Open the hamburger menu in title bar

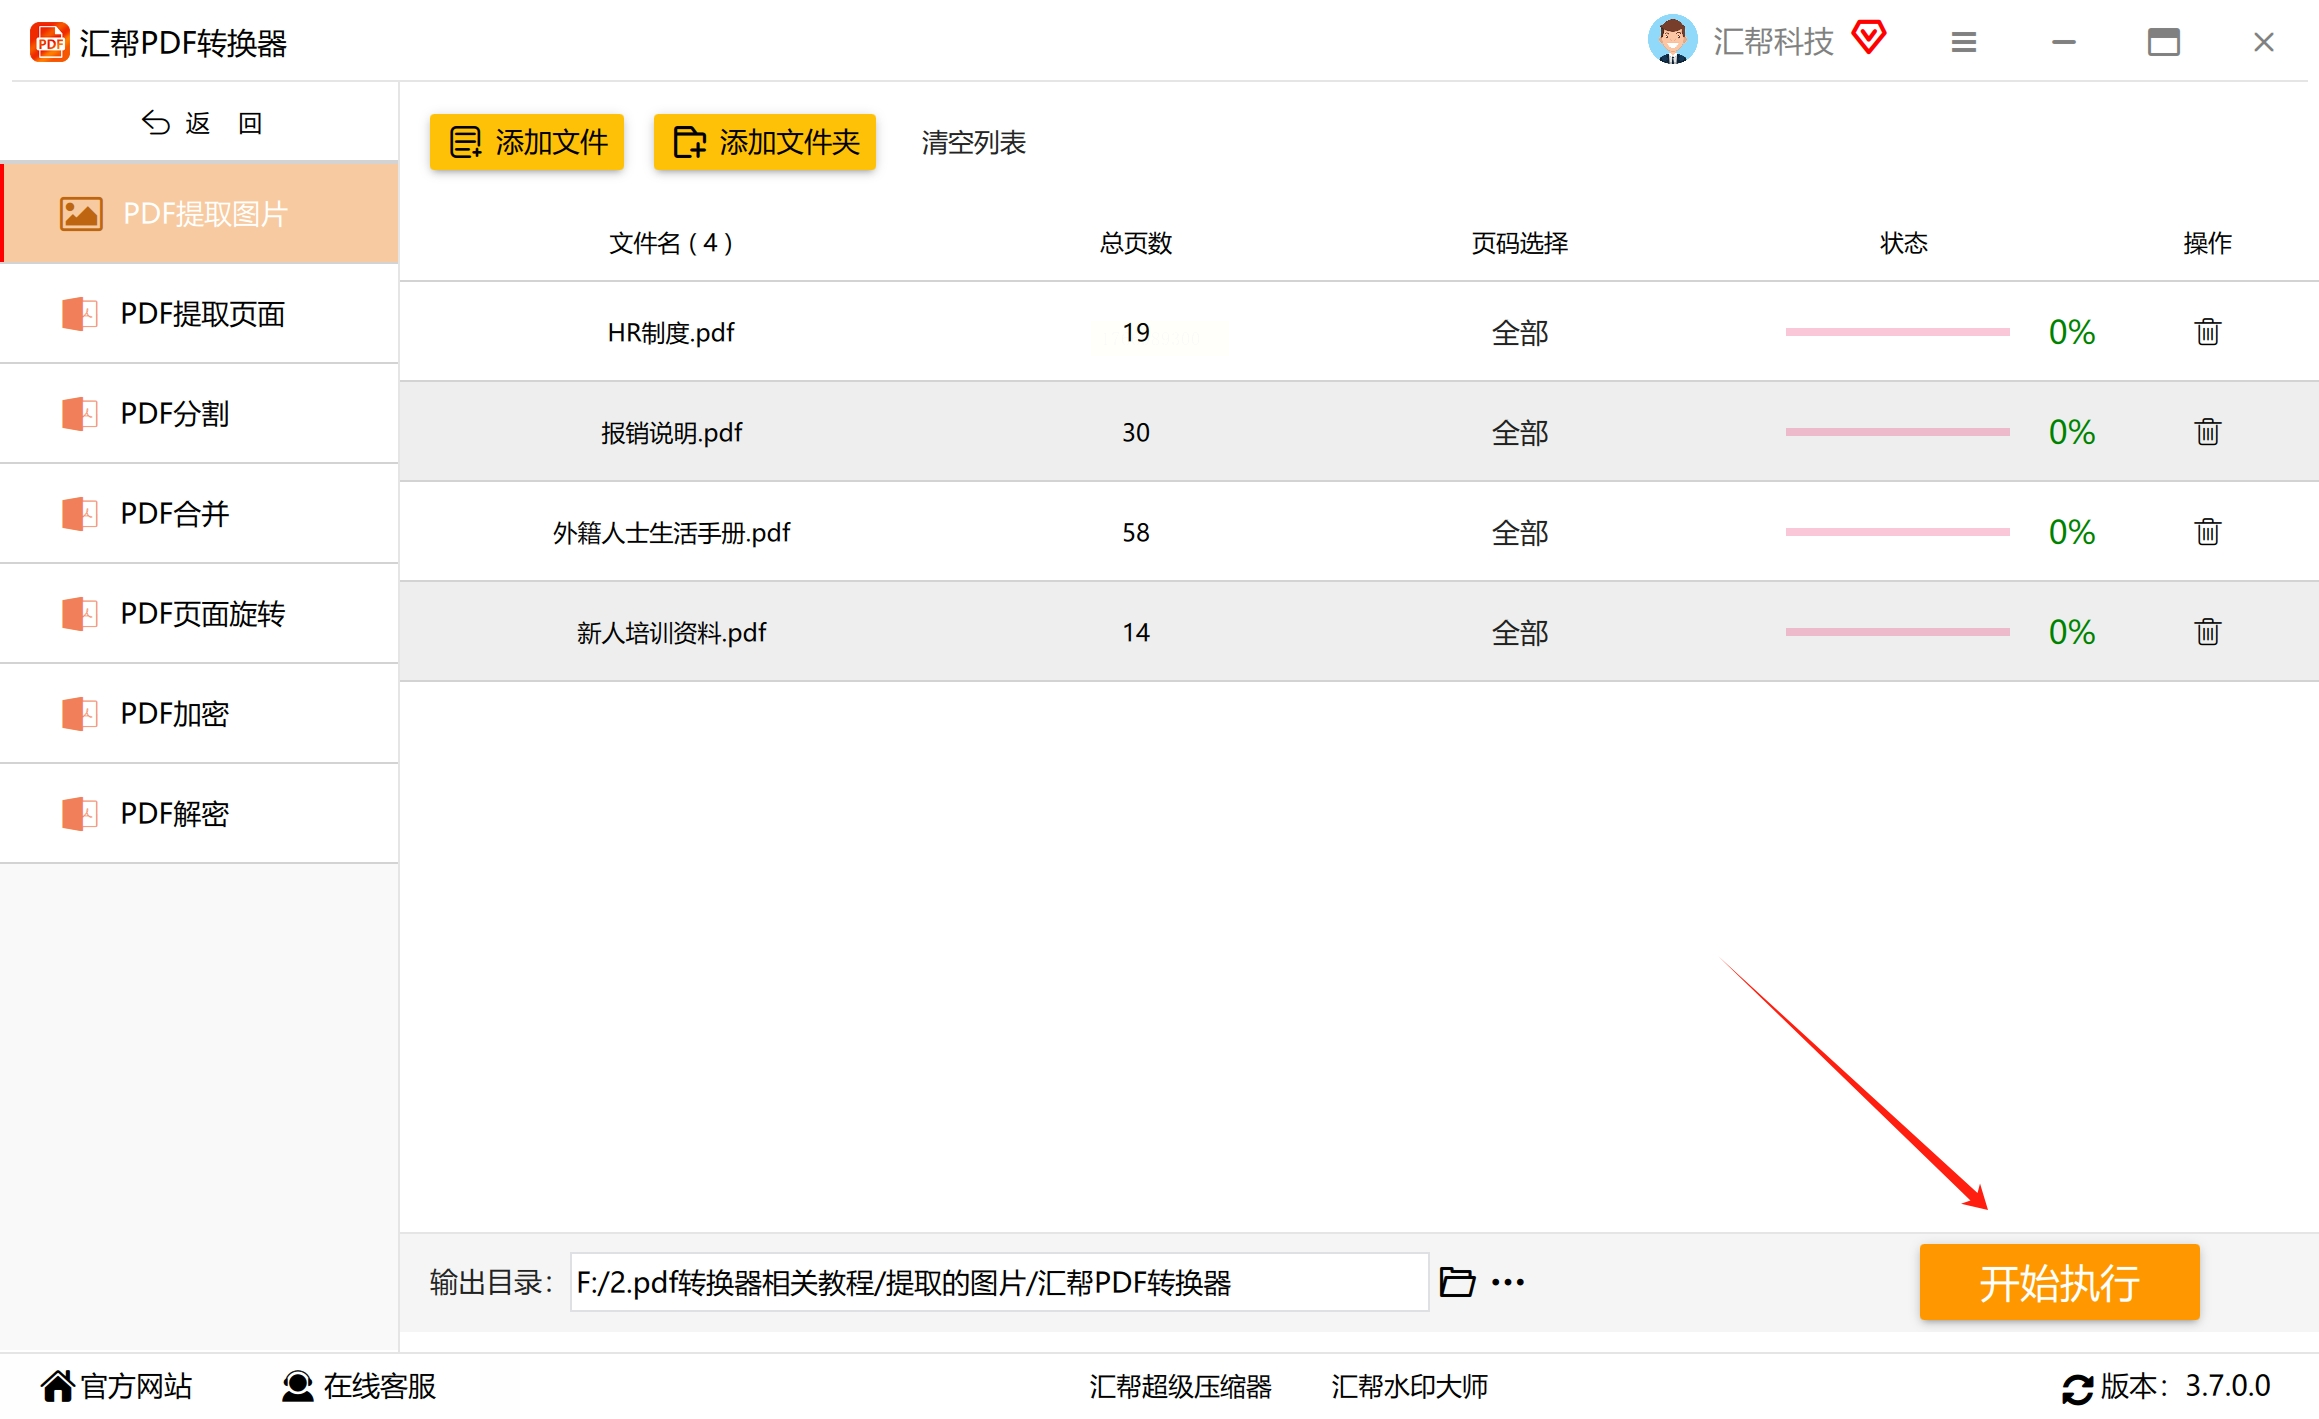coord(1963,42)
